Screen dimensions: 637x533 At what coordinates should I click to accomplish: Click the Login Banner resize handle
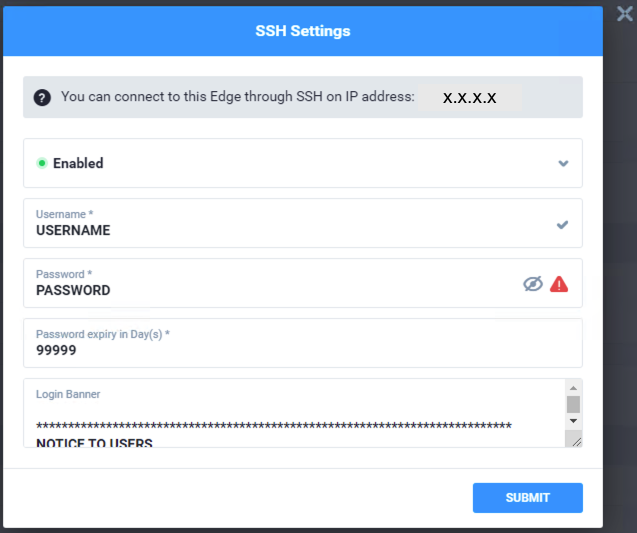[575, 440]
